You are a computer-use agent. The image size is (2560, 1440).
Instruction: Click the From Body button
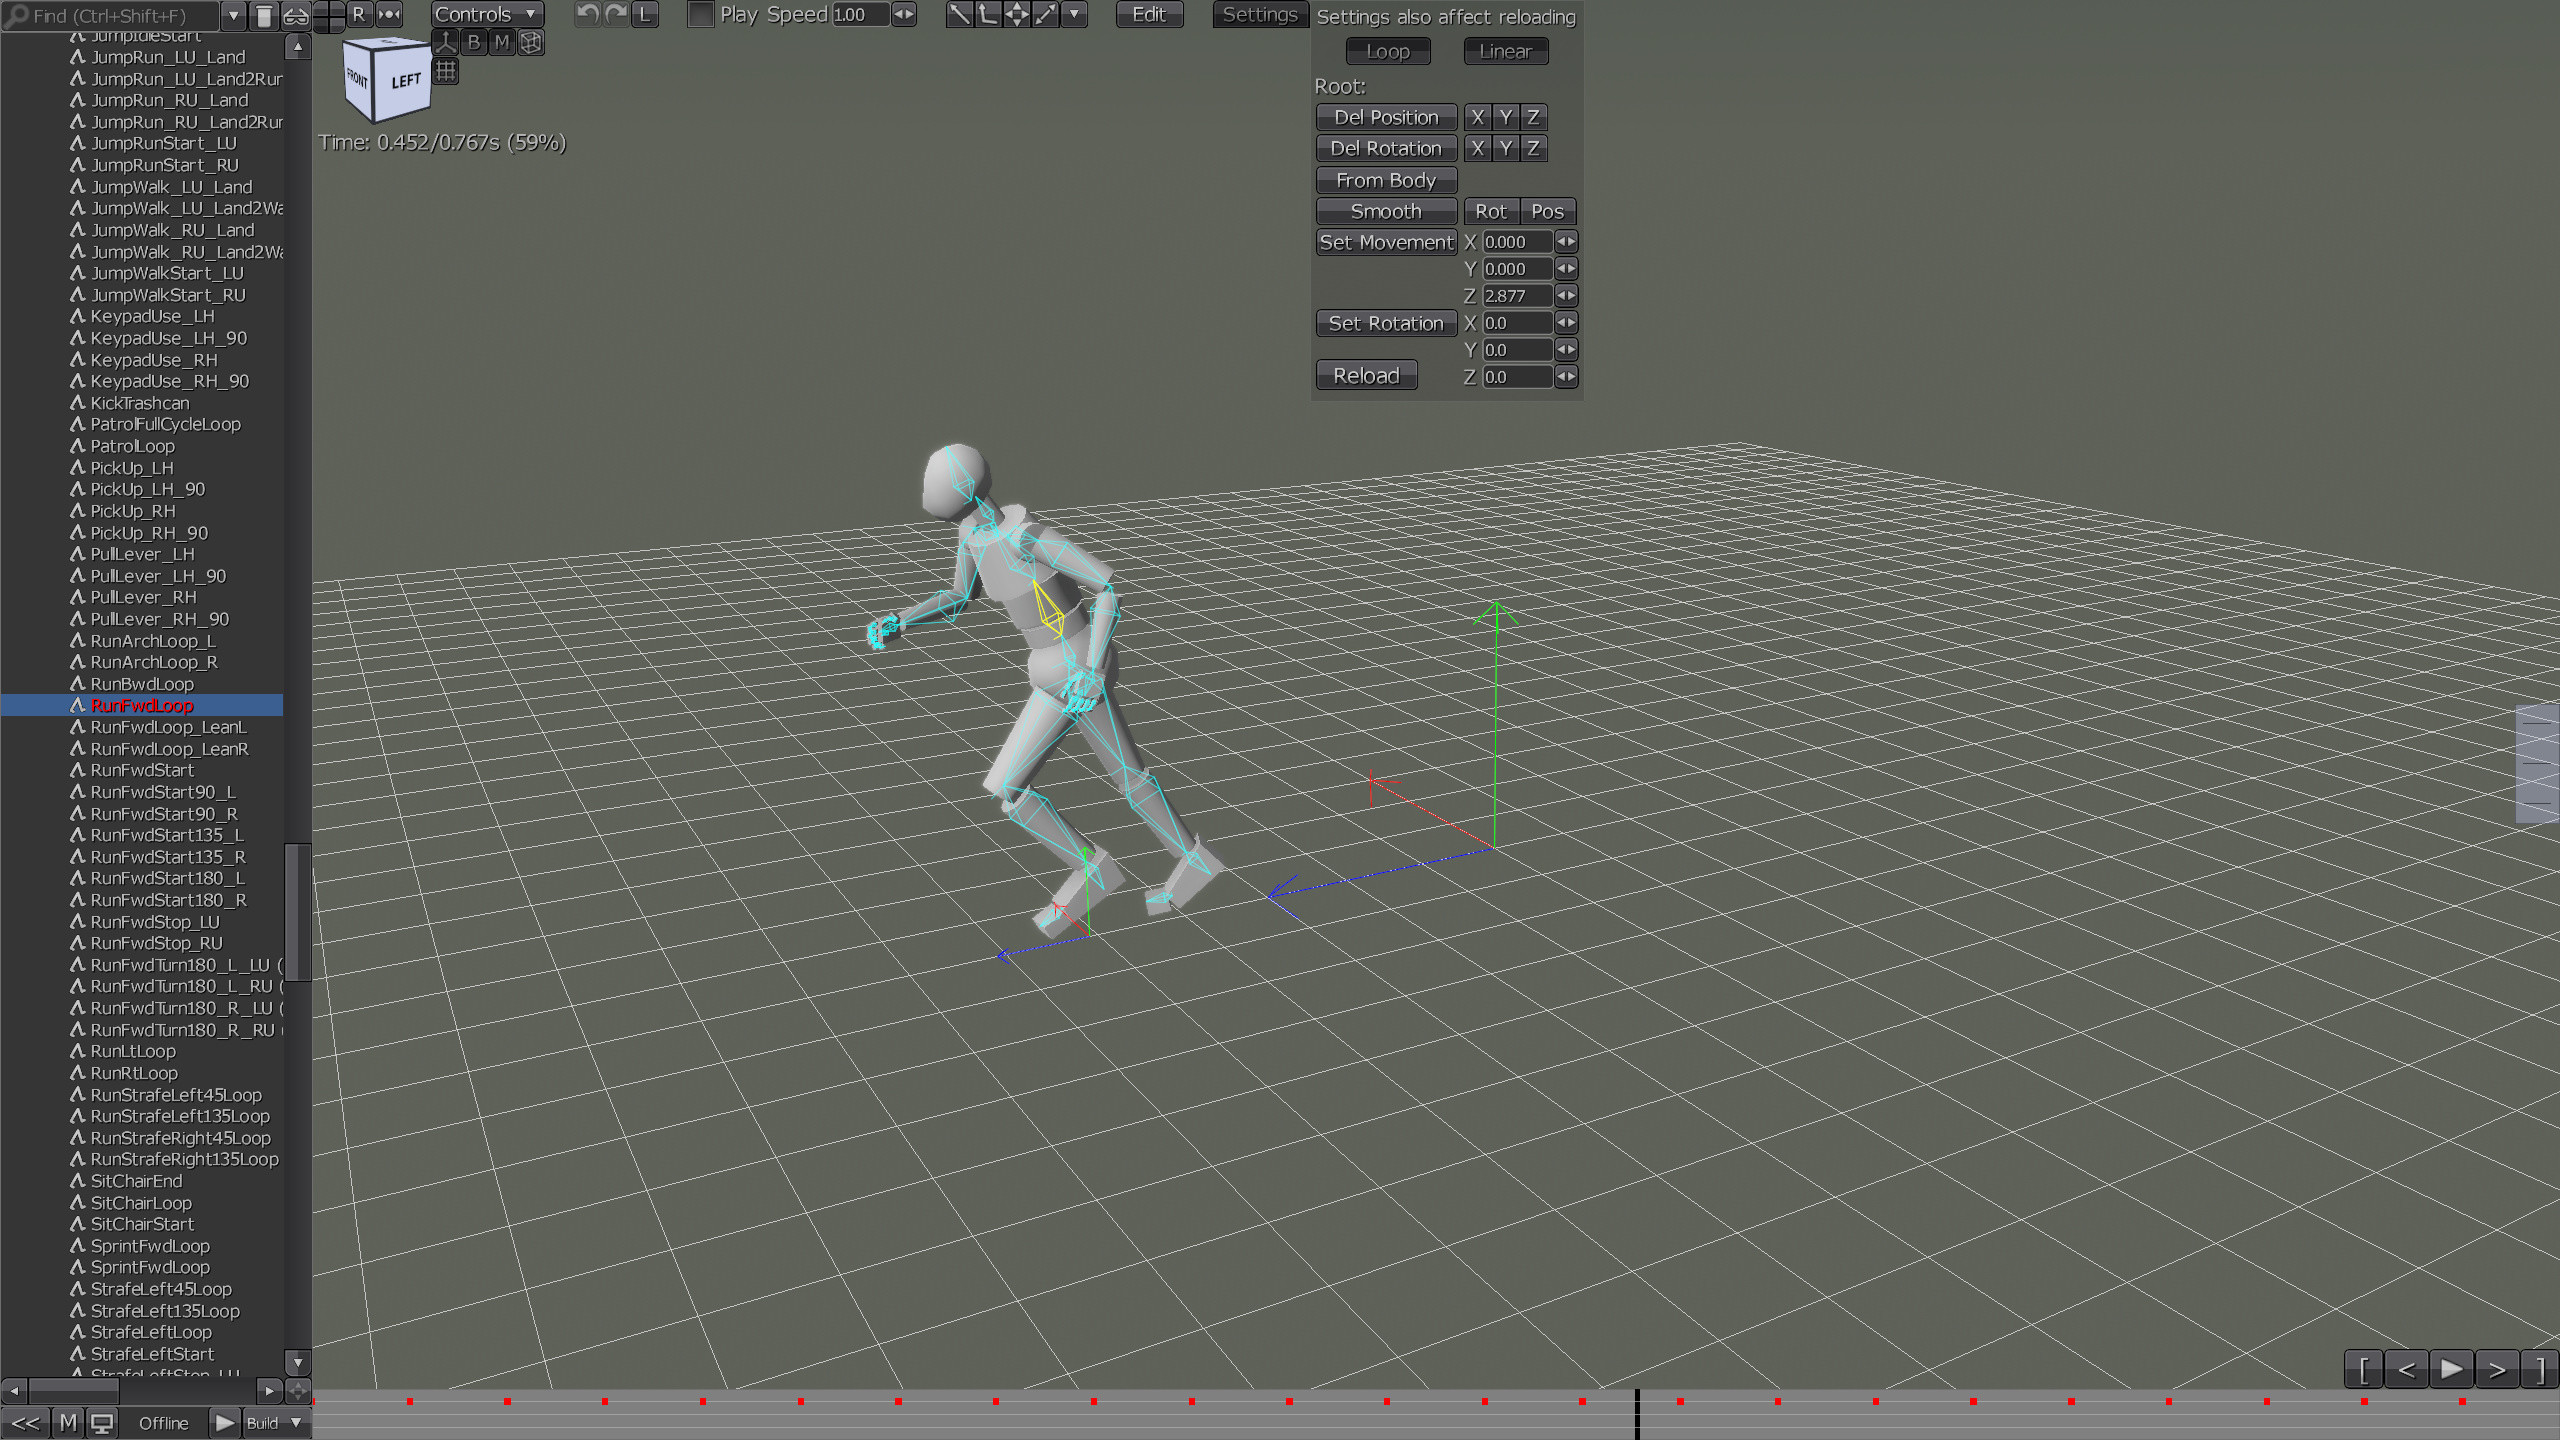(1386, 180)
